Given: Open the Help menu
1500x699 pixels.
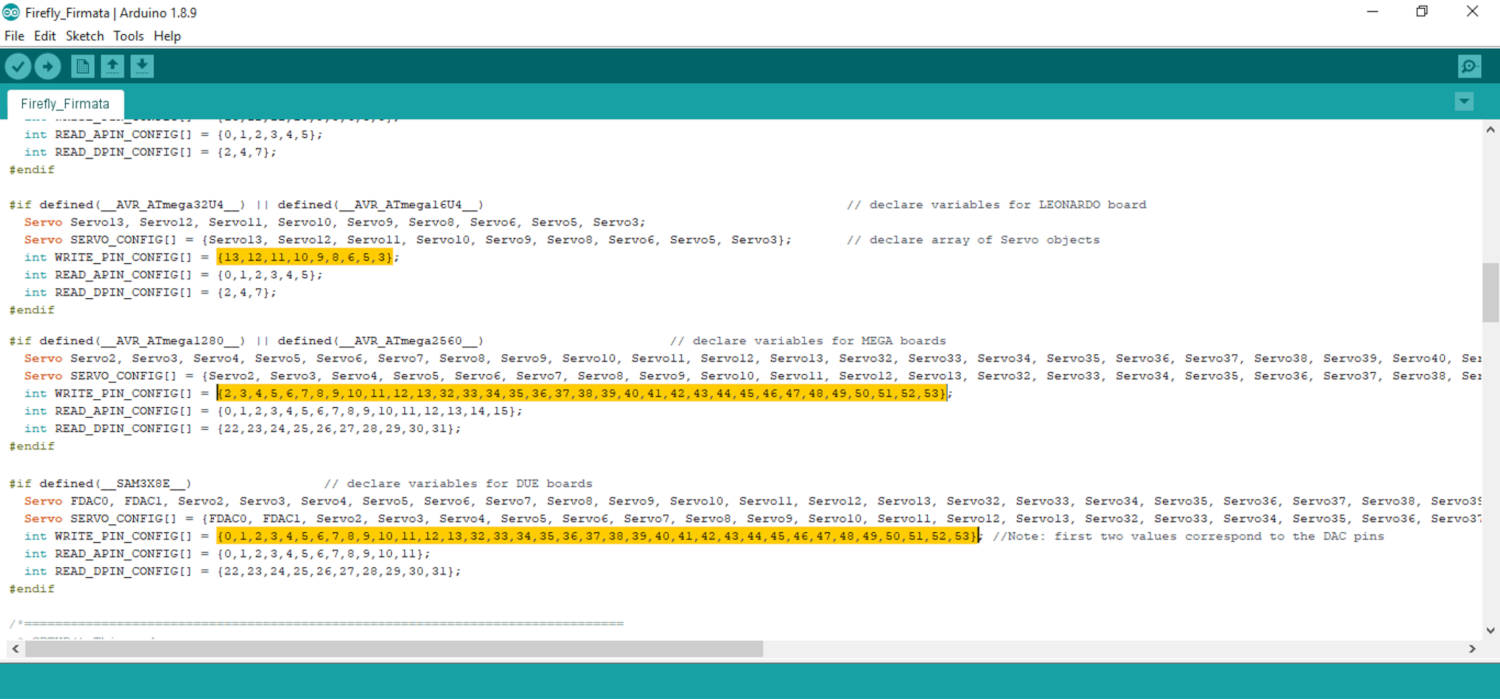Looking at the screenshot, I should coord(167,36).
